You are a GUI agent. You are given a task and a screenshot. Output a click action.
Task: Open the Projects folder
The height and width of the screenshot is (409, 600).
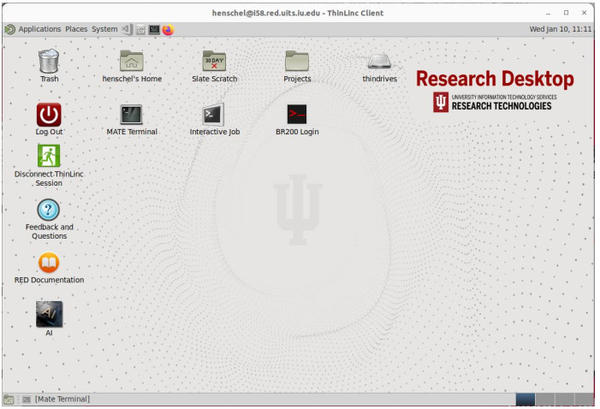pyautogui.click(x=297, y=61)
